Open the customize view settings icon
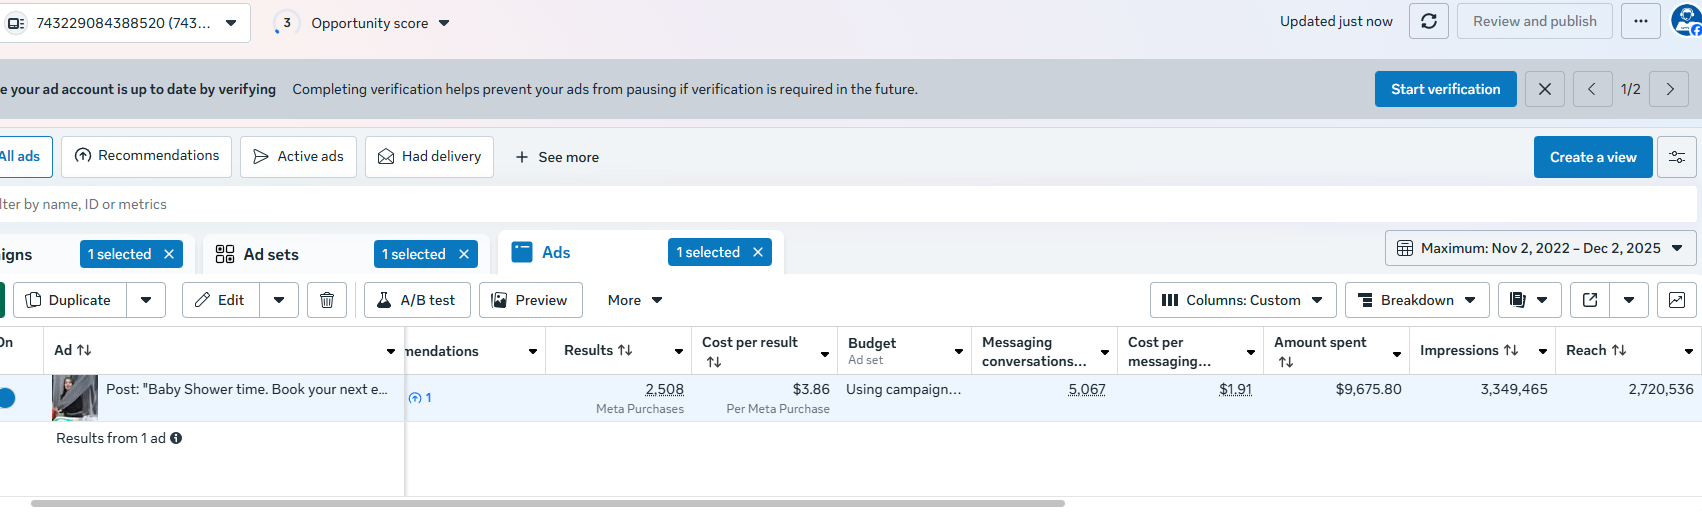Image resolution: width=1702 pixels, height=515 pixels. (x=1677, y=158)
